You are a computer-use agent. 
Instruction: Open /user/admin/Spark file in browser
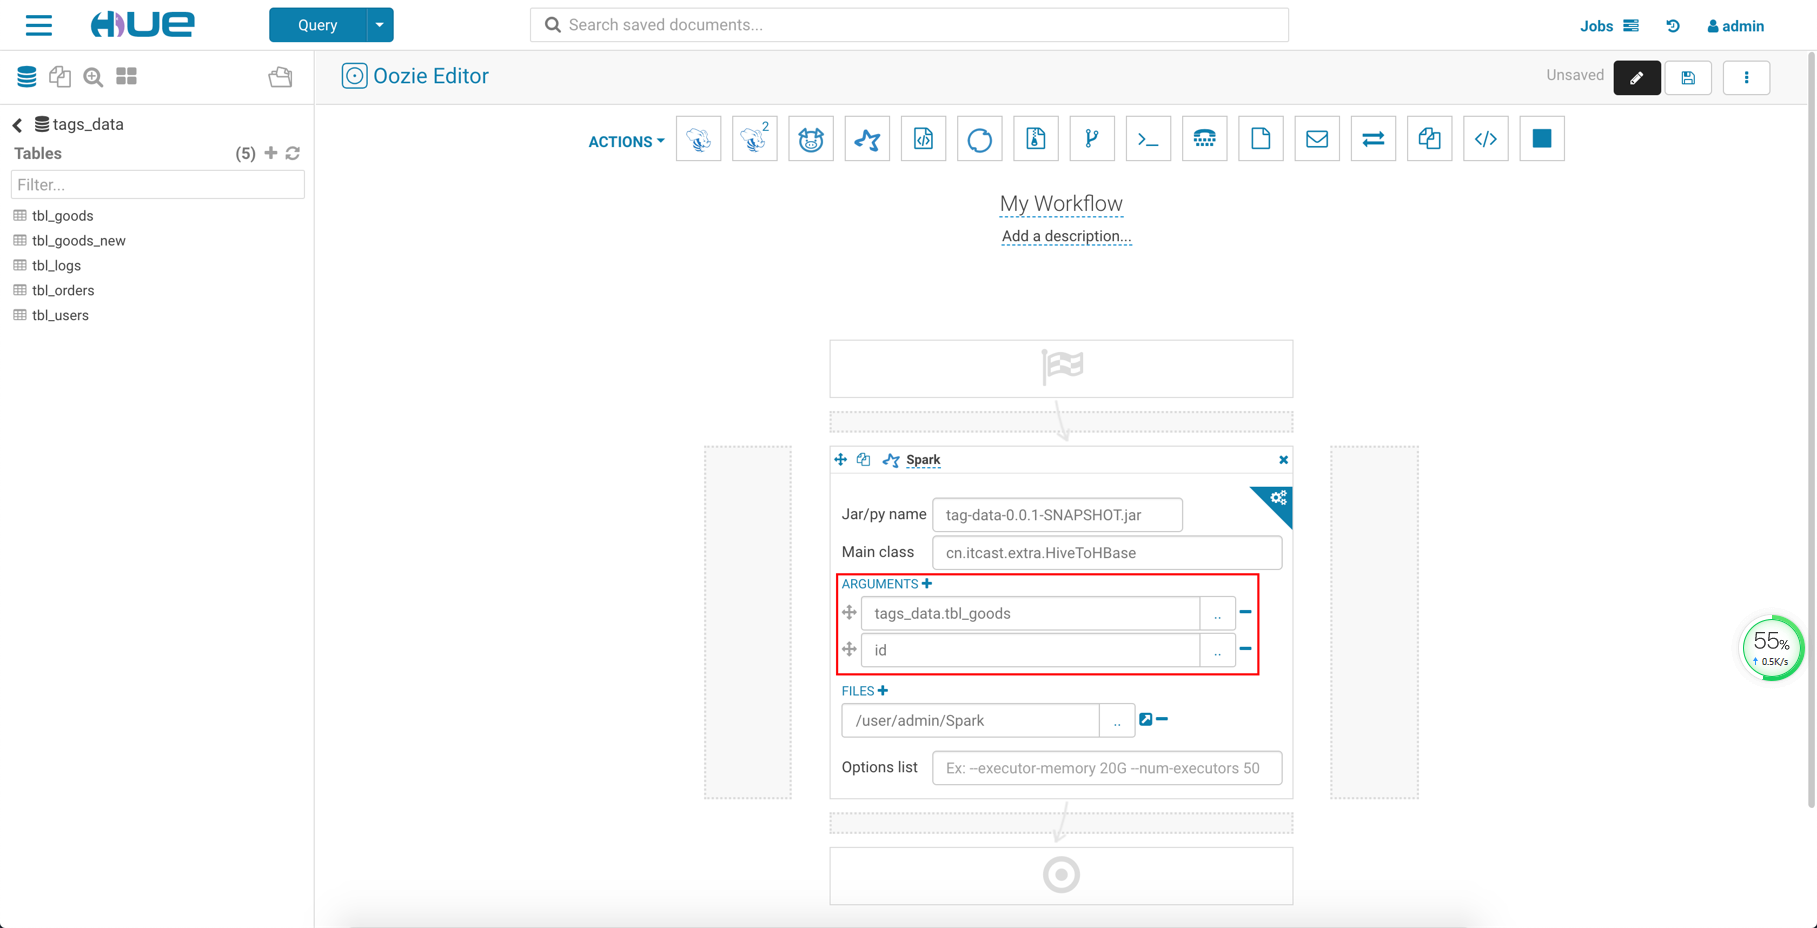pos(1146,719)
